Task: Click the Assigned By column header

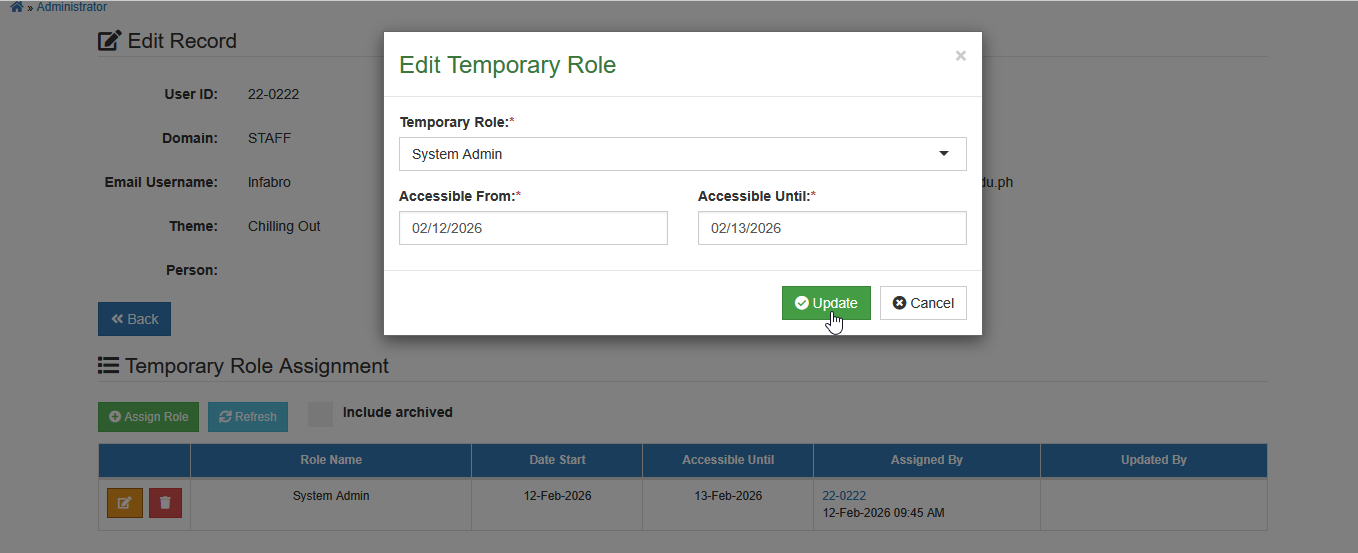Action: point(927,460)
